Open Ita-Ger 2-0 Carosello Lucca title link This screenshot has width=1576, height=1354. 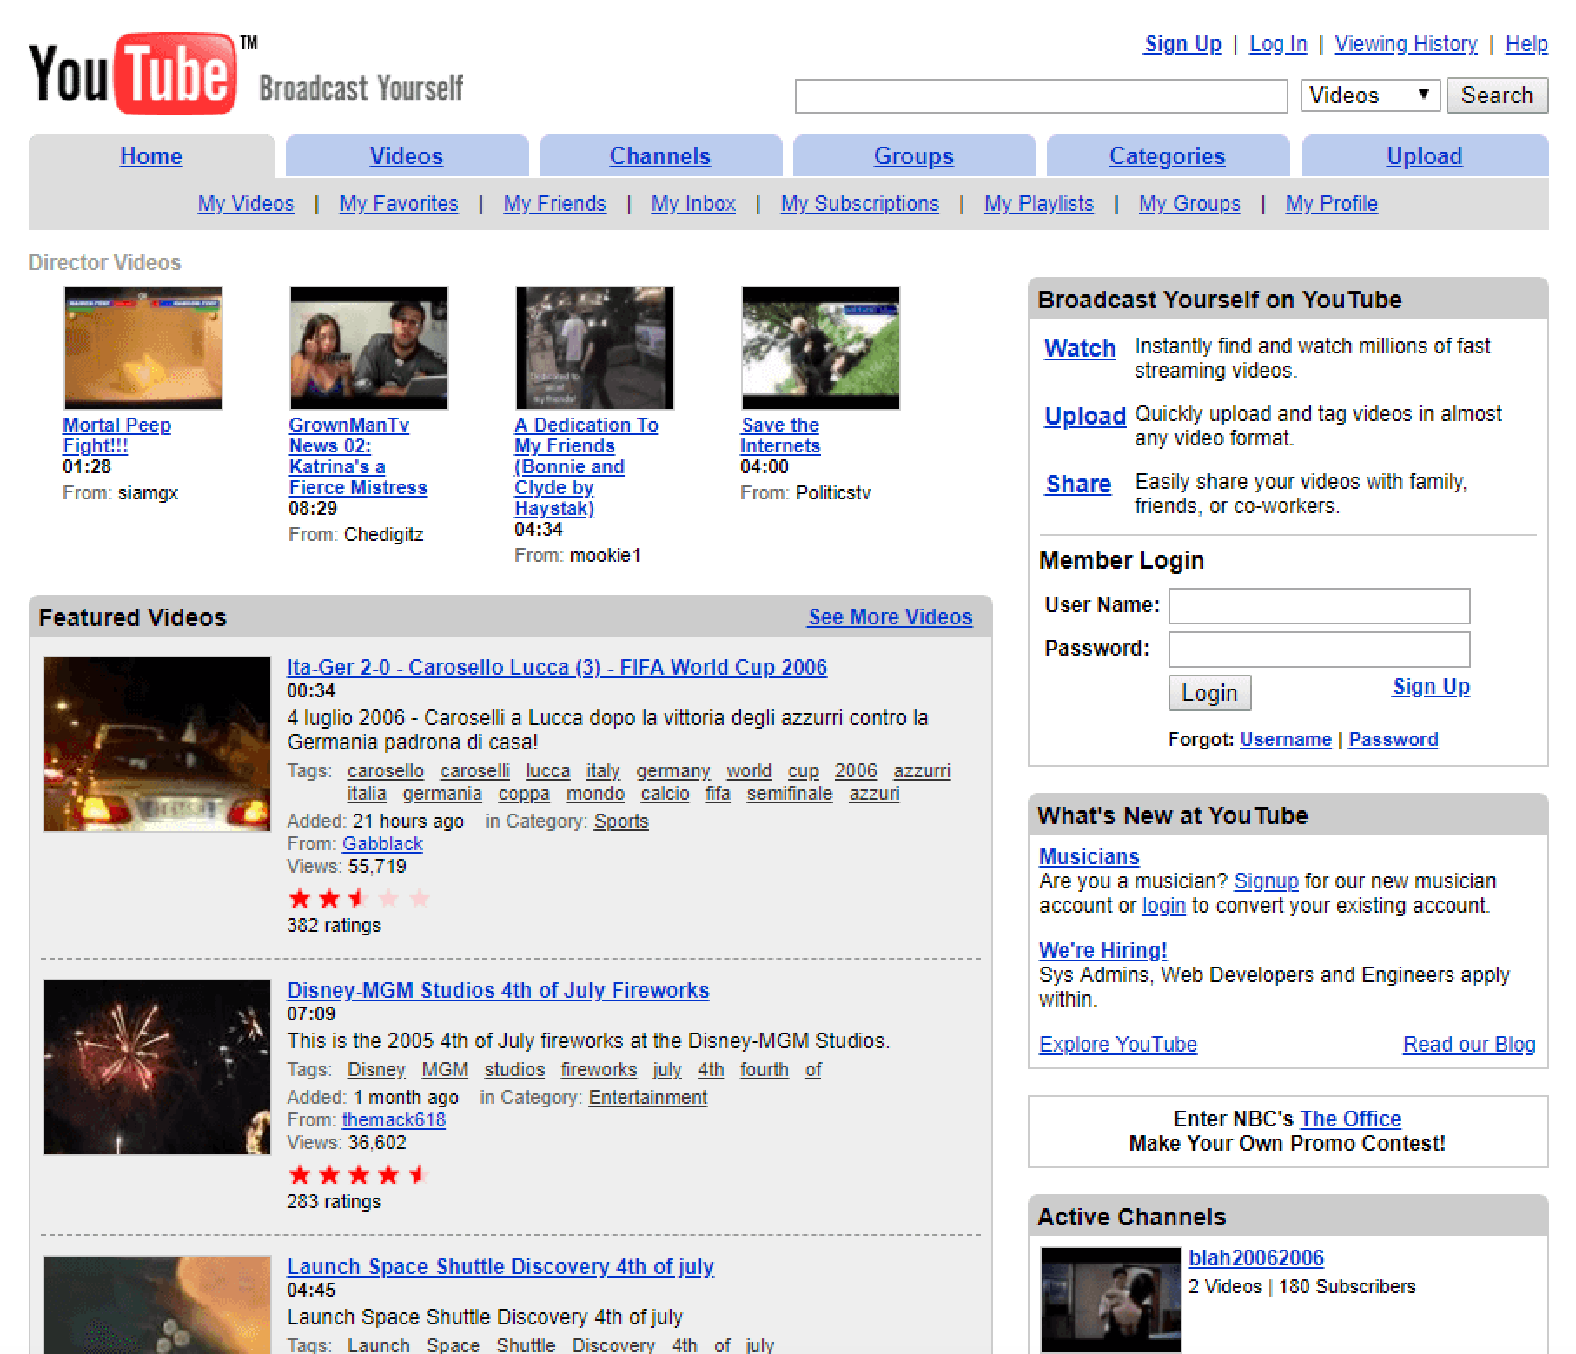(x=557, y=667)
